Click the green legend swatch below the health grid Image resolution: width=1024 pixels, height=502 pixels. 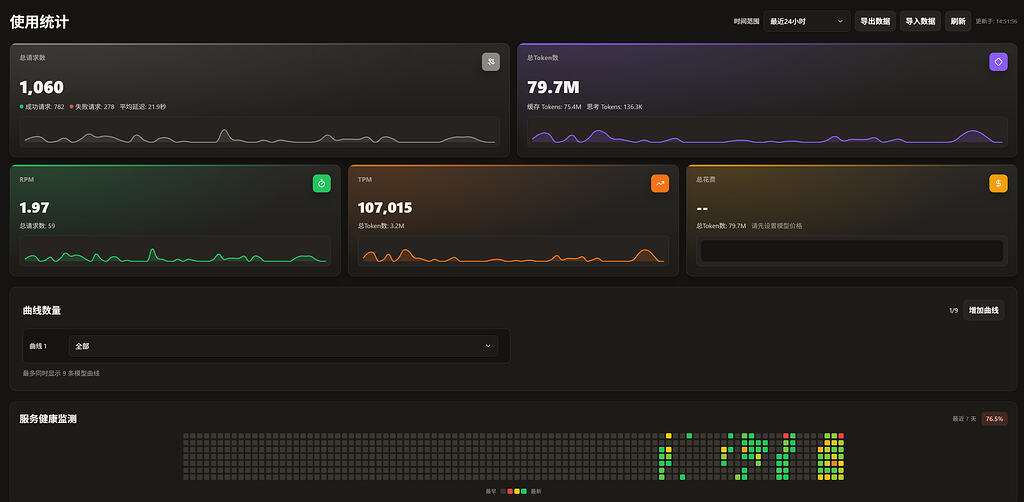(x=524, y=491)
